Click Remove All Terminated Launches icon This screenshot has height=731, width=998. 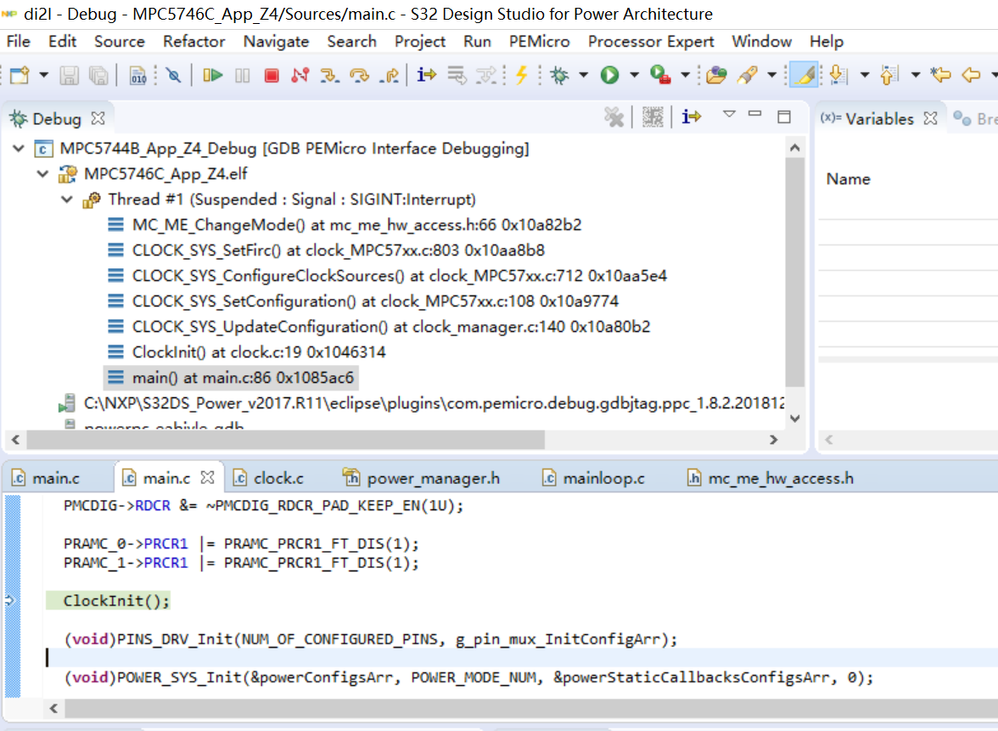click(x=614, y=117)
